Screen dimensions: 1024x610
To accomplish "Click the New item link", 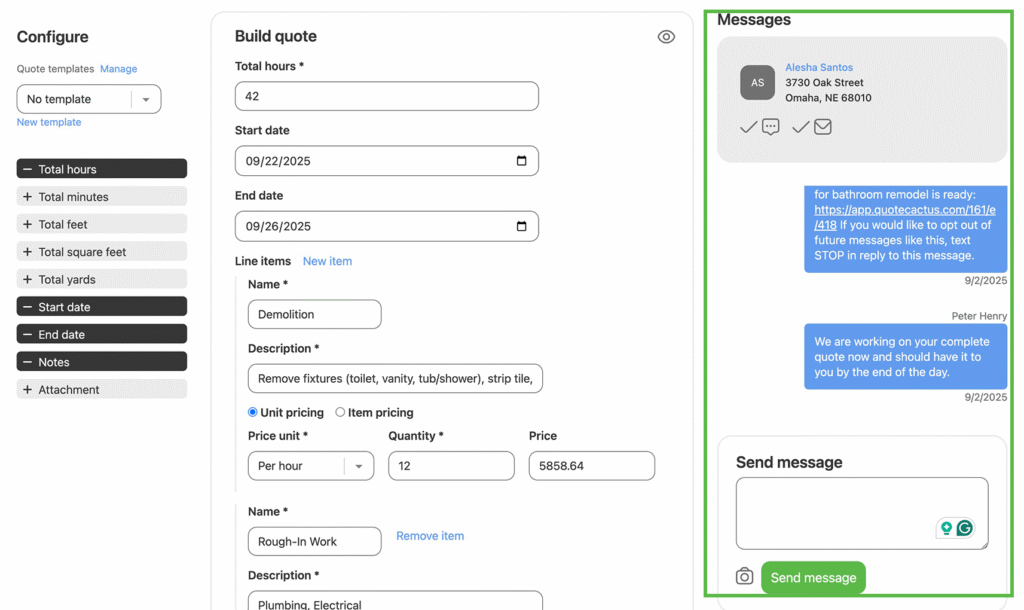I will point(327,261).
